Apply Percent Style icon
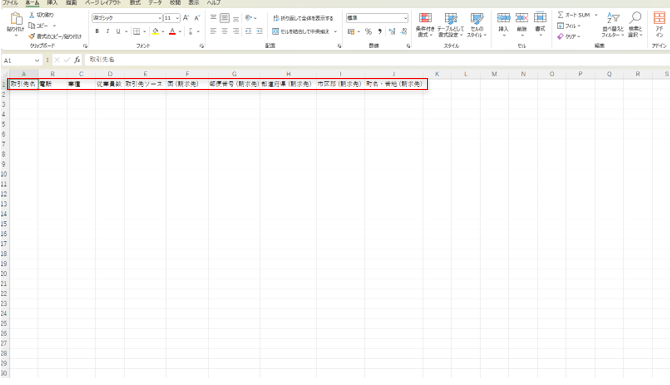Screen dimensions: 670x385 coord(368,32)
